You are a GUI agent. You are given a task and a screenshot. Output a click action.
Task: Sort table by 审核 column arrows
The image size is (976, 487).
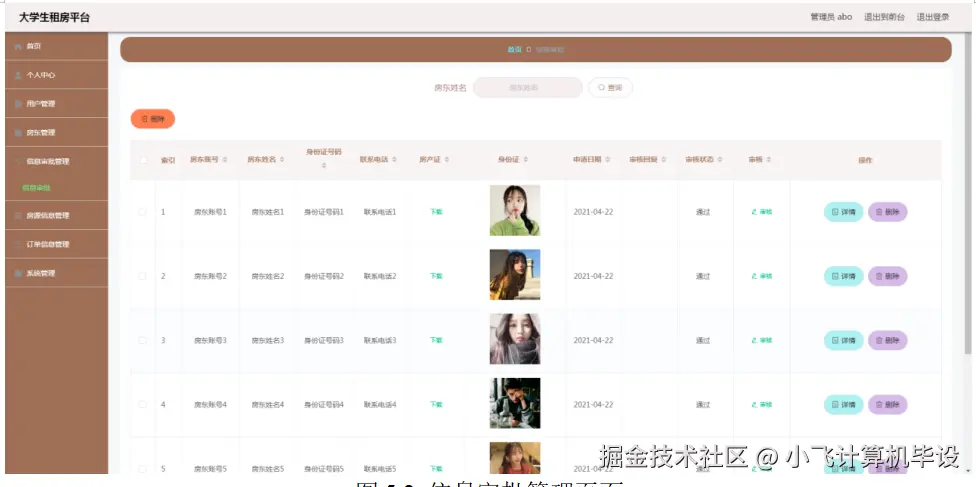(769, 160)
